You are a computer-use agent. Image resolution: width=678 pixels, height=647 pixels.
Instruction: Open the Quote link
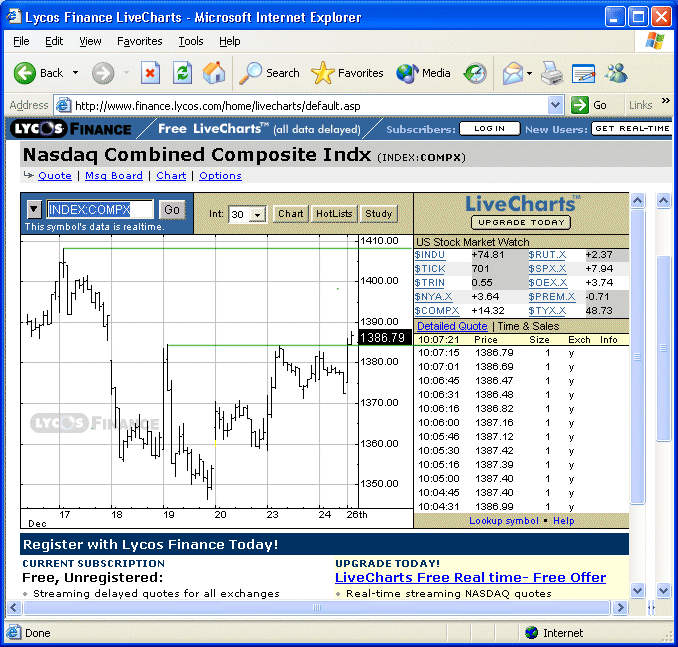(55, 176)
